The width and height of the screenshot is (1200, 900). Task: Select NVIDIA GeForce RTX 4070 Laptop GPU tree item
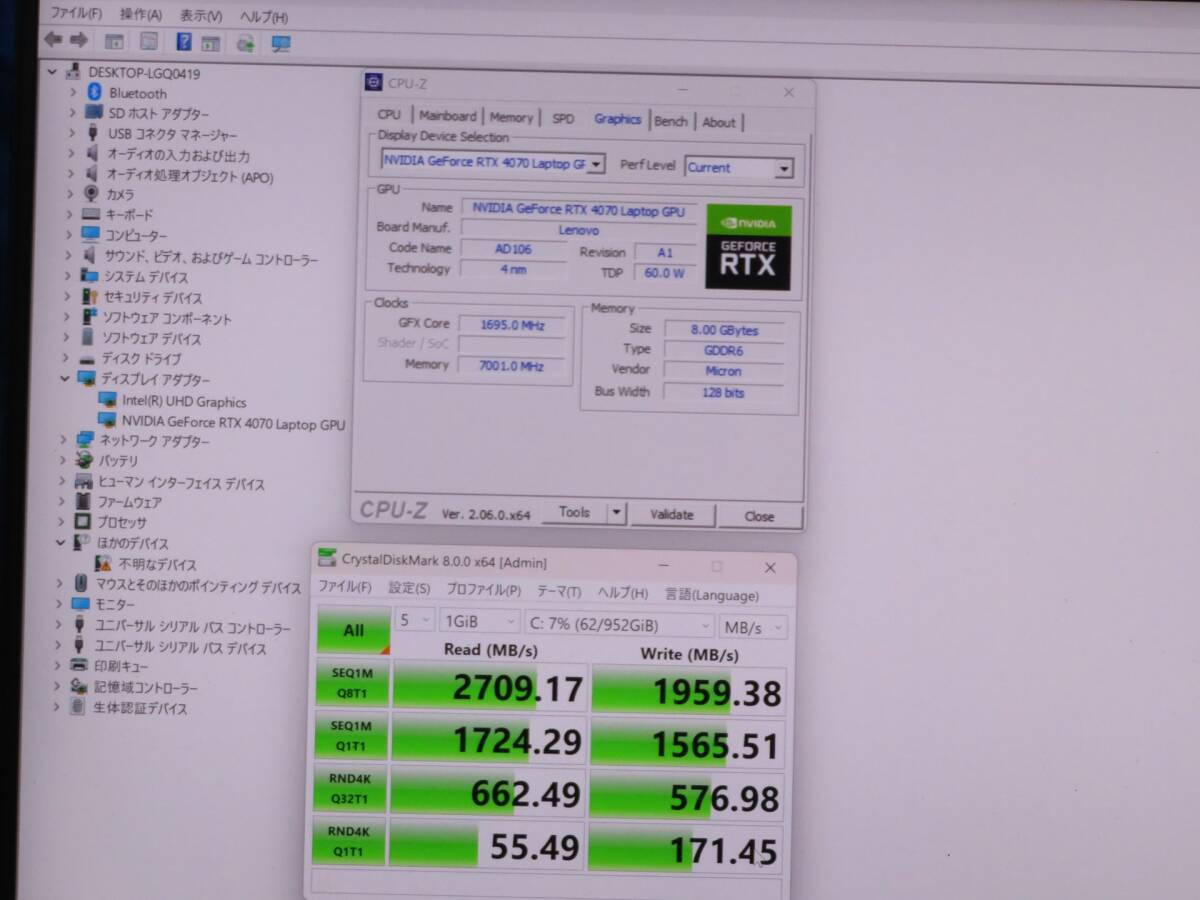point(233,424)
